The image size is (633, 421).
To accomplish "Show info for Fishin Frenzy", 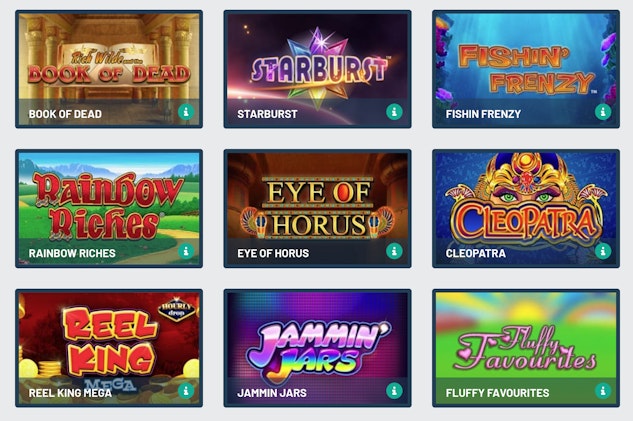I will coord(603,111).
